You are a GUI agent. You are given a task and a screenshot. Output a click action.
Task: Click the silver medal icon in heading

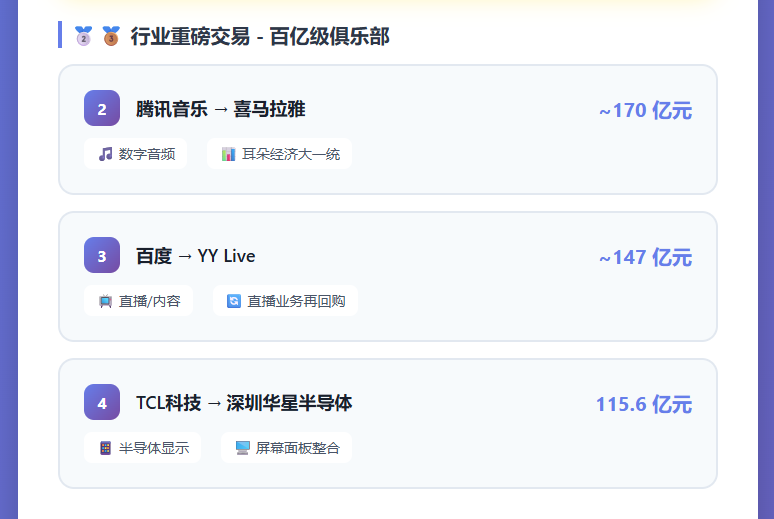pos(83,36)
